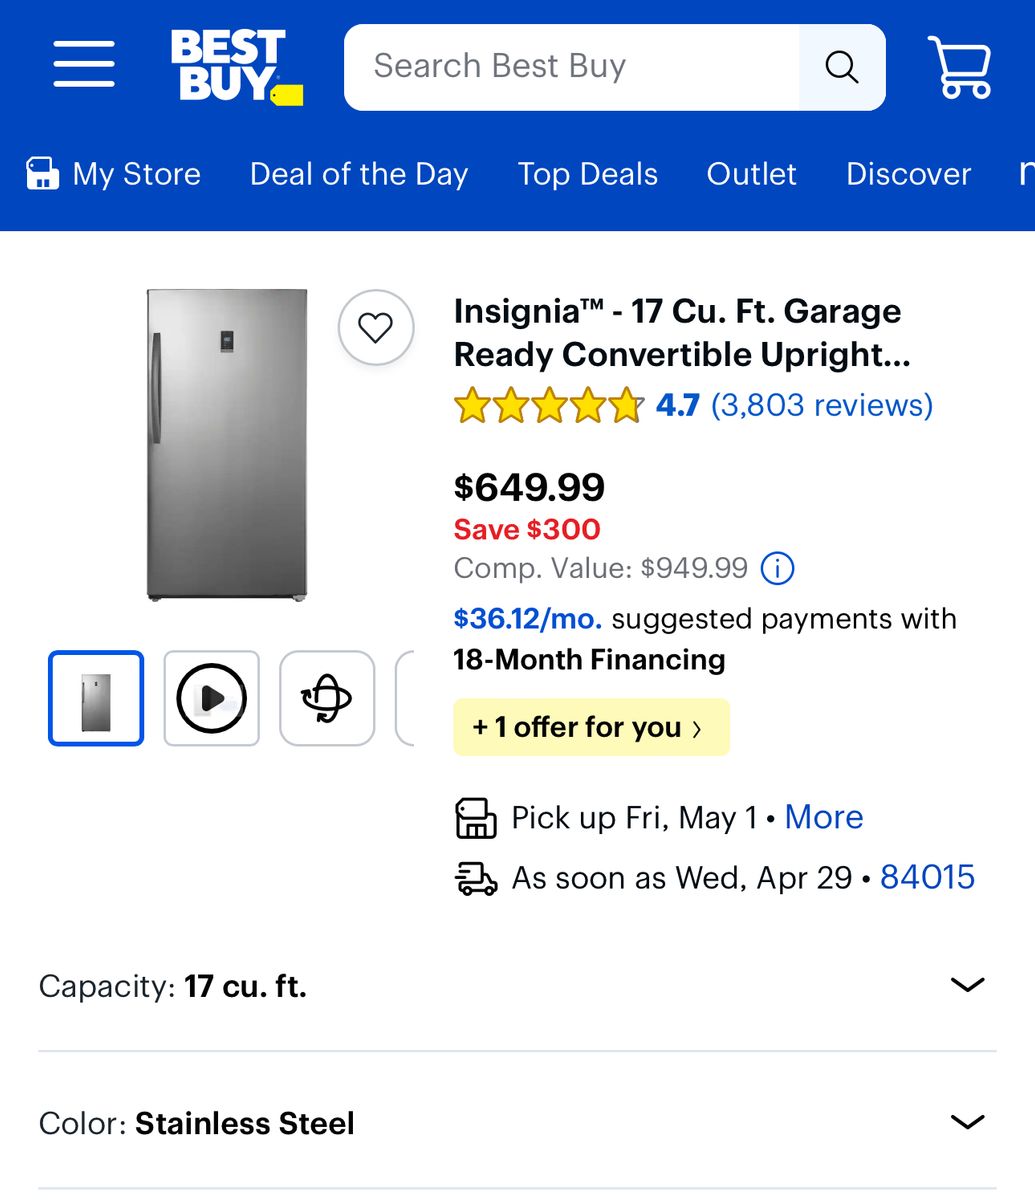This screenshot has height=1200, width=1035.
Task: Click the delivery truck icon
Action: point(476,878)
